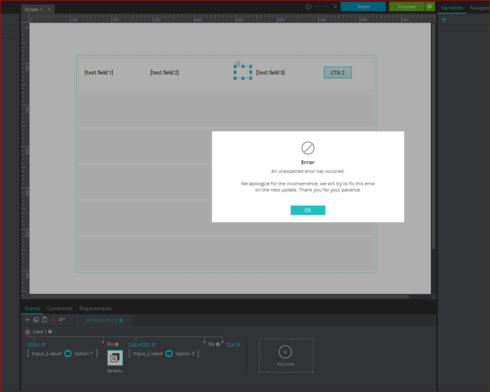Close the Screen 1 tab
Viewport: 490px width, 392px height.
(49, 9)
